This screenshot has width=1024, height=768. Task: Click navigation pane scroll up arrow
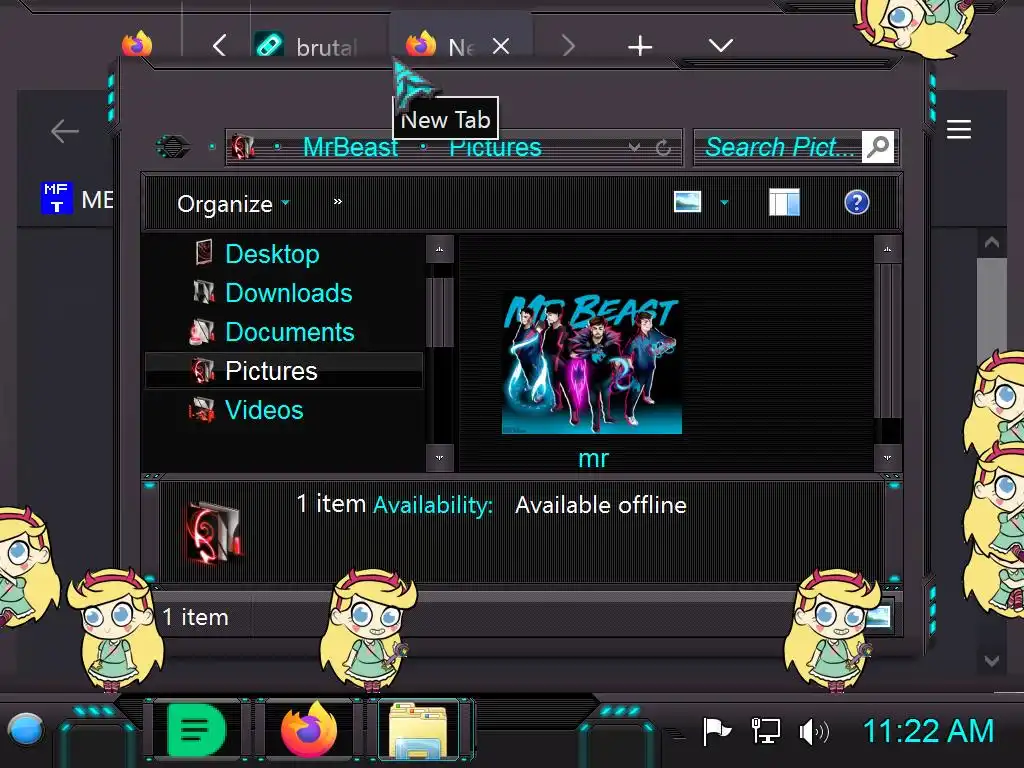tap(440, 249)
